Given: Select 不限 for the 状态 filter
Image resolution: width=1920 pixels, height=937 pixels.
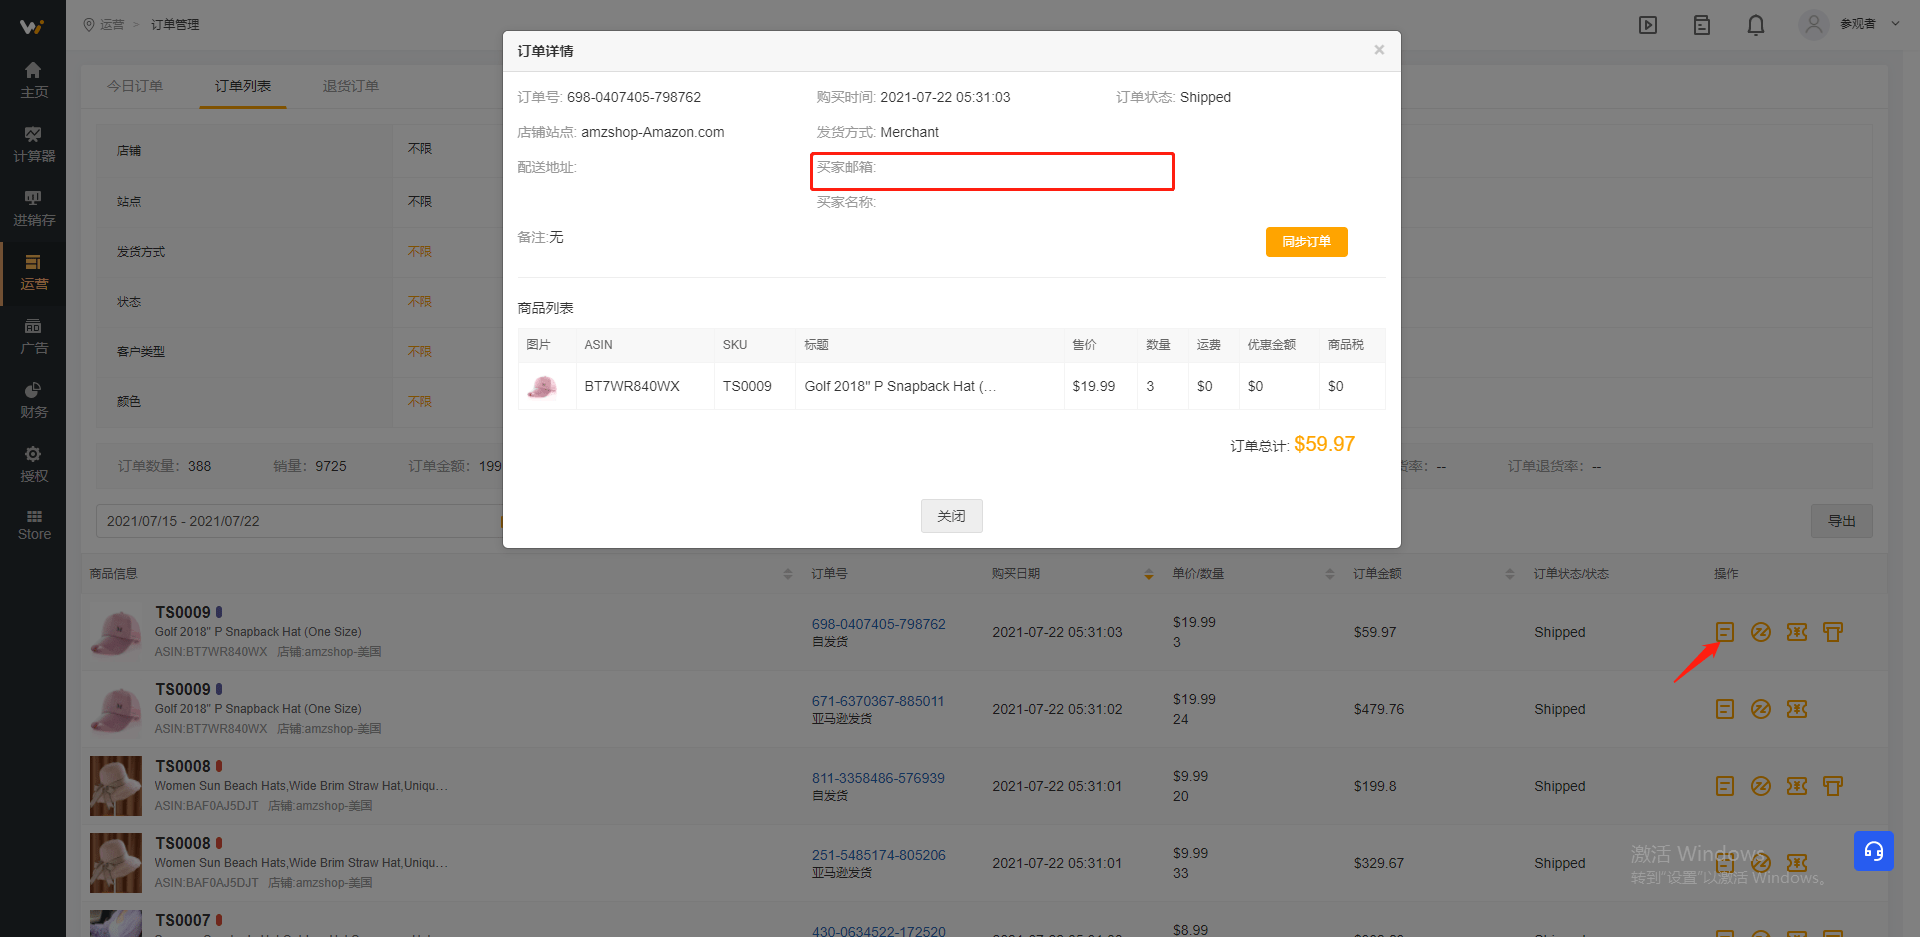Looking at the screenshot, I should (x=418, y=301).
